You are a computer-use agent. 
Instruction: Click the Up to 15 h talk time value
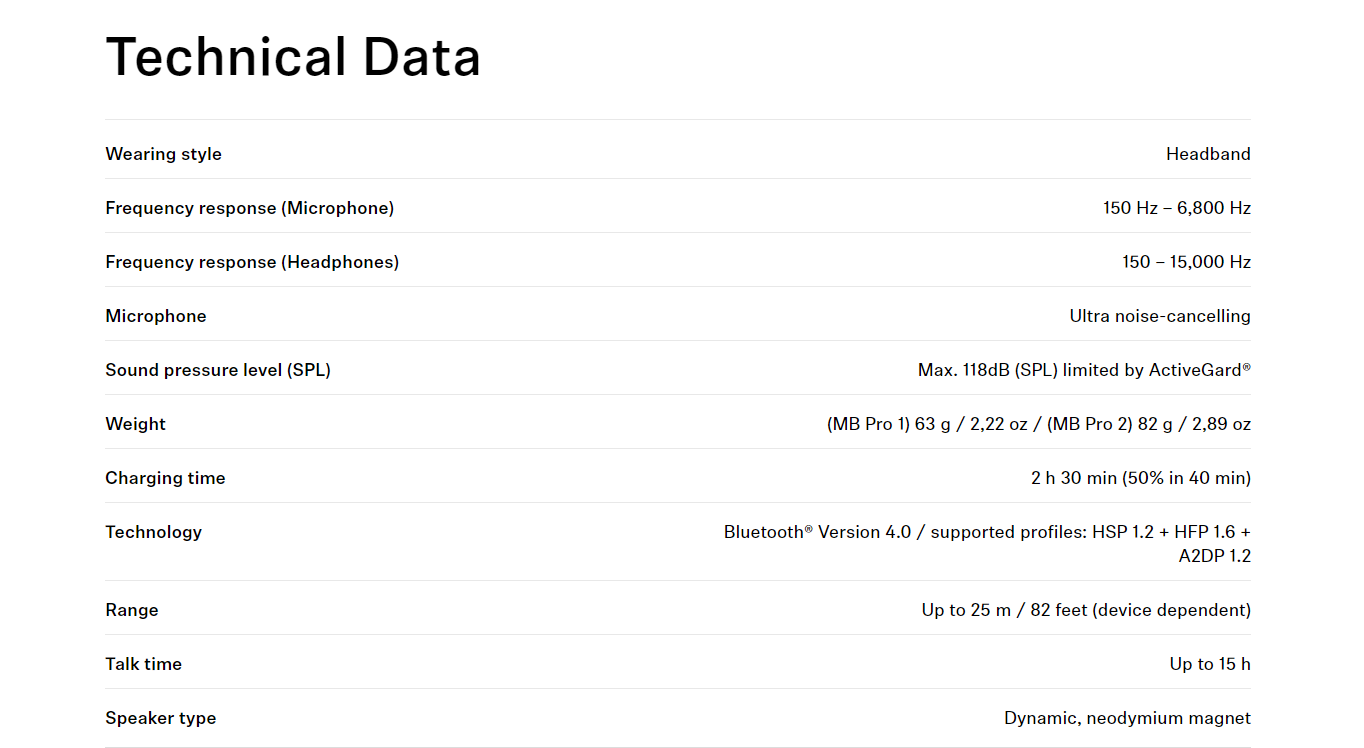(x=1209, y=664)
